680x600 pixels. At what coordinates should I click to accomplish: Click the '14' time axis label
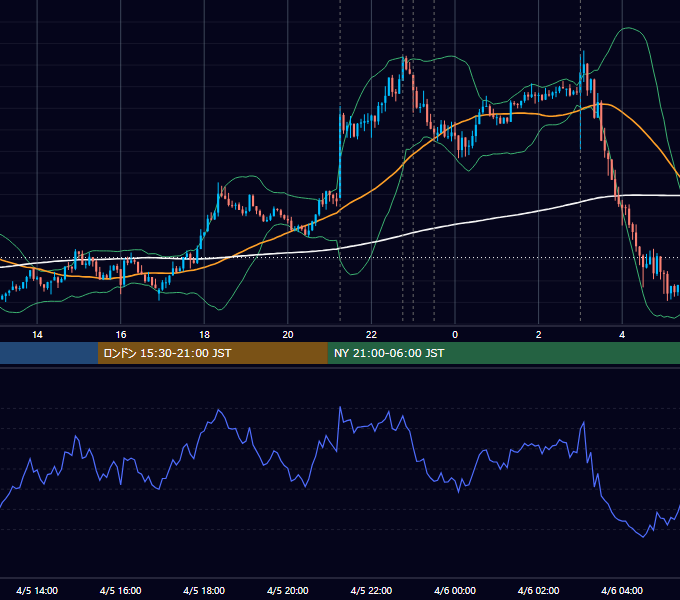point(37,335)
